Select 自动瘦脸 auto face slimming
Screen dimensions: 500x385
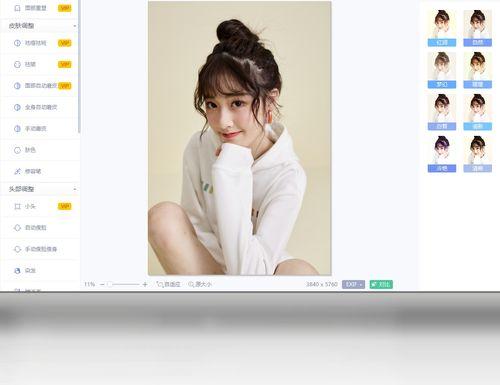click(40, 228)
